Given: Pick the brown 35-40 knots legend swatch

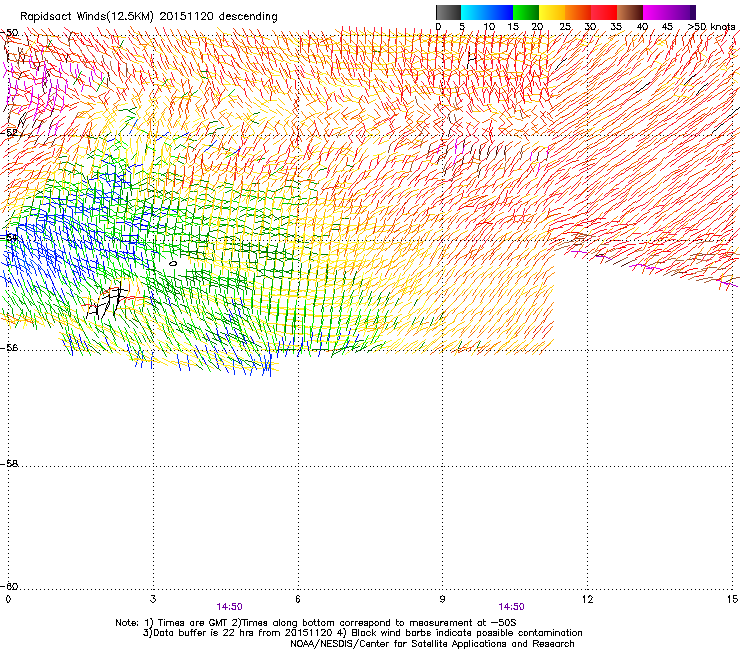Looking at the screenshot, I should (x=630, y=12).
